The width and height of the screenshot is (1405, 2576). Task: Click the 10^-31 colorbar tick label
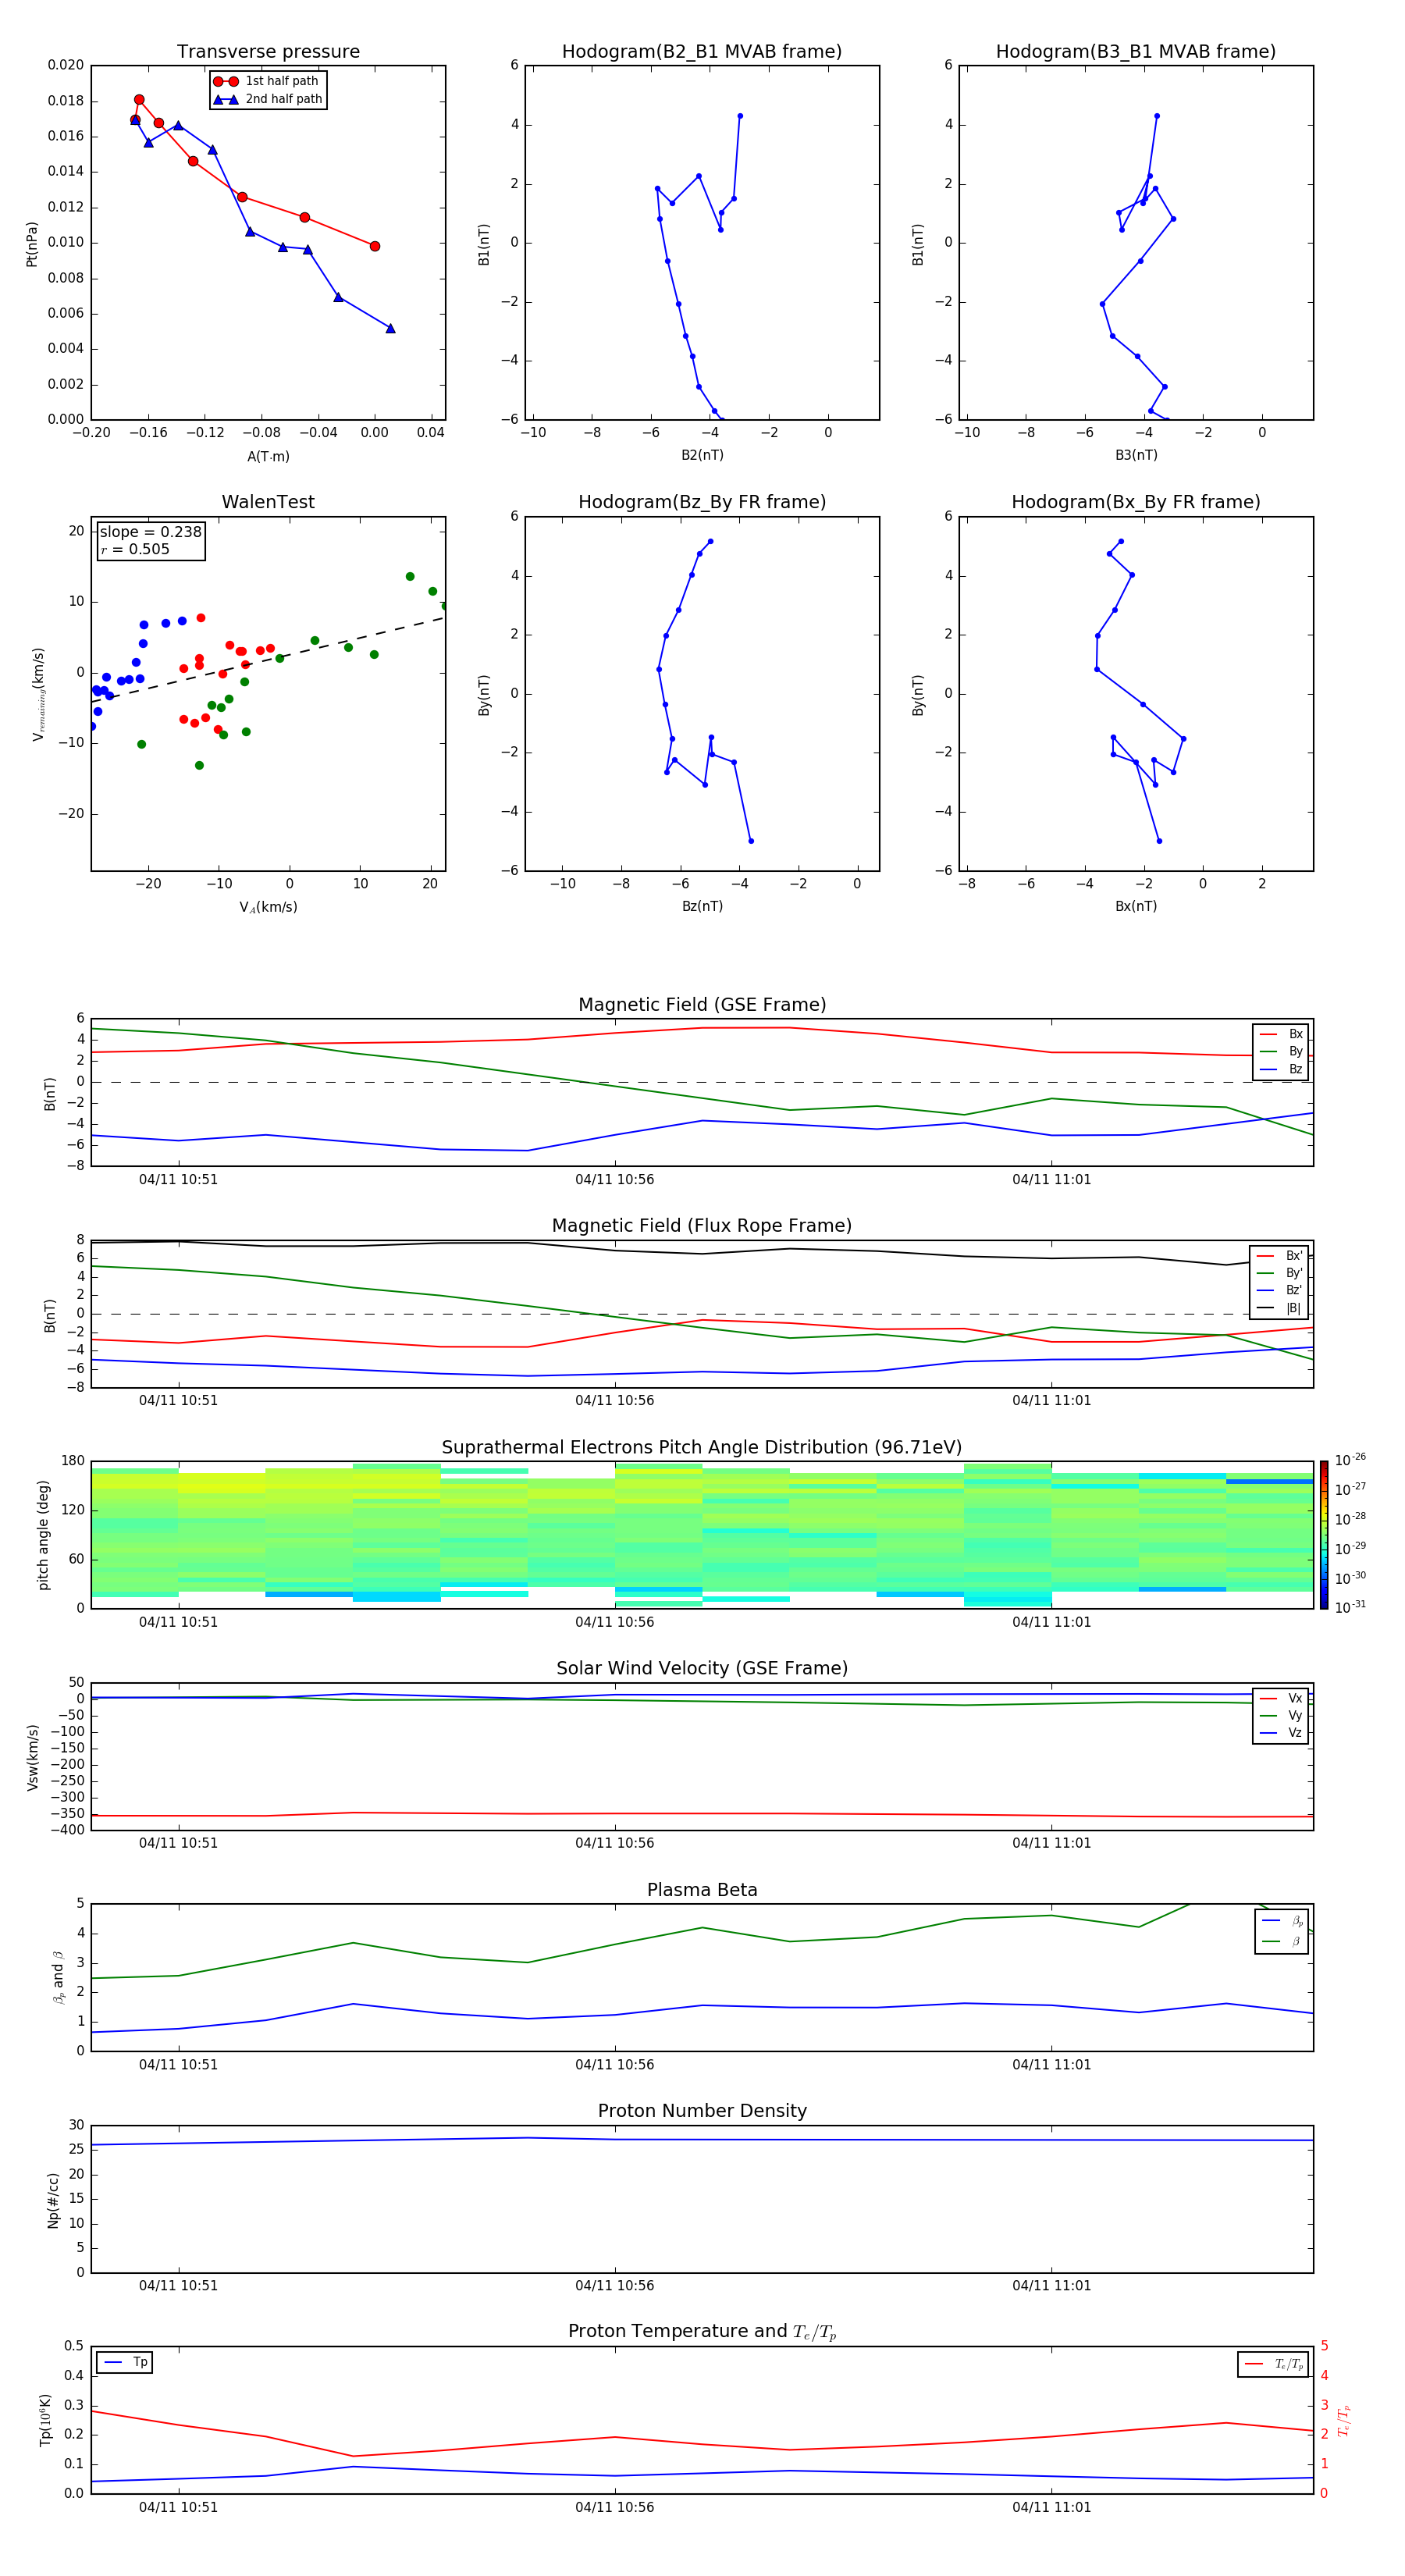(1350, 1607)
